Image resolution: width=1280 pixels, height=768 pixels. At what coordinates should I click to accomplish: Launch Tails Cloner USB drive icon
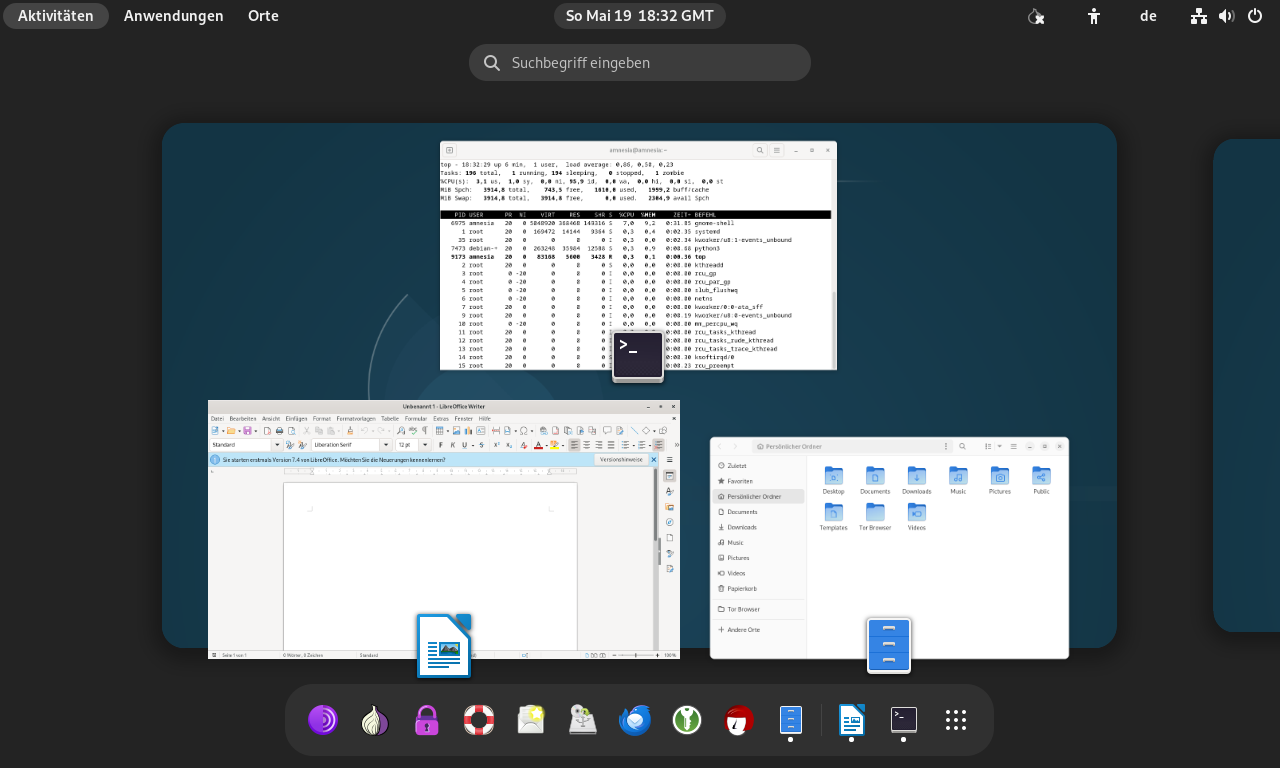click(583, 720)
